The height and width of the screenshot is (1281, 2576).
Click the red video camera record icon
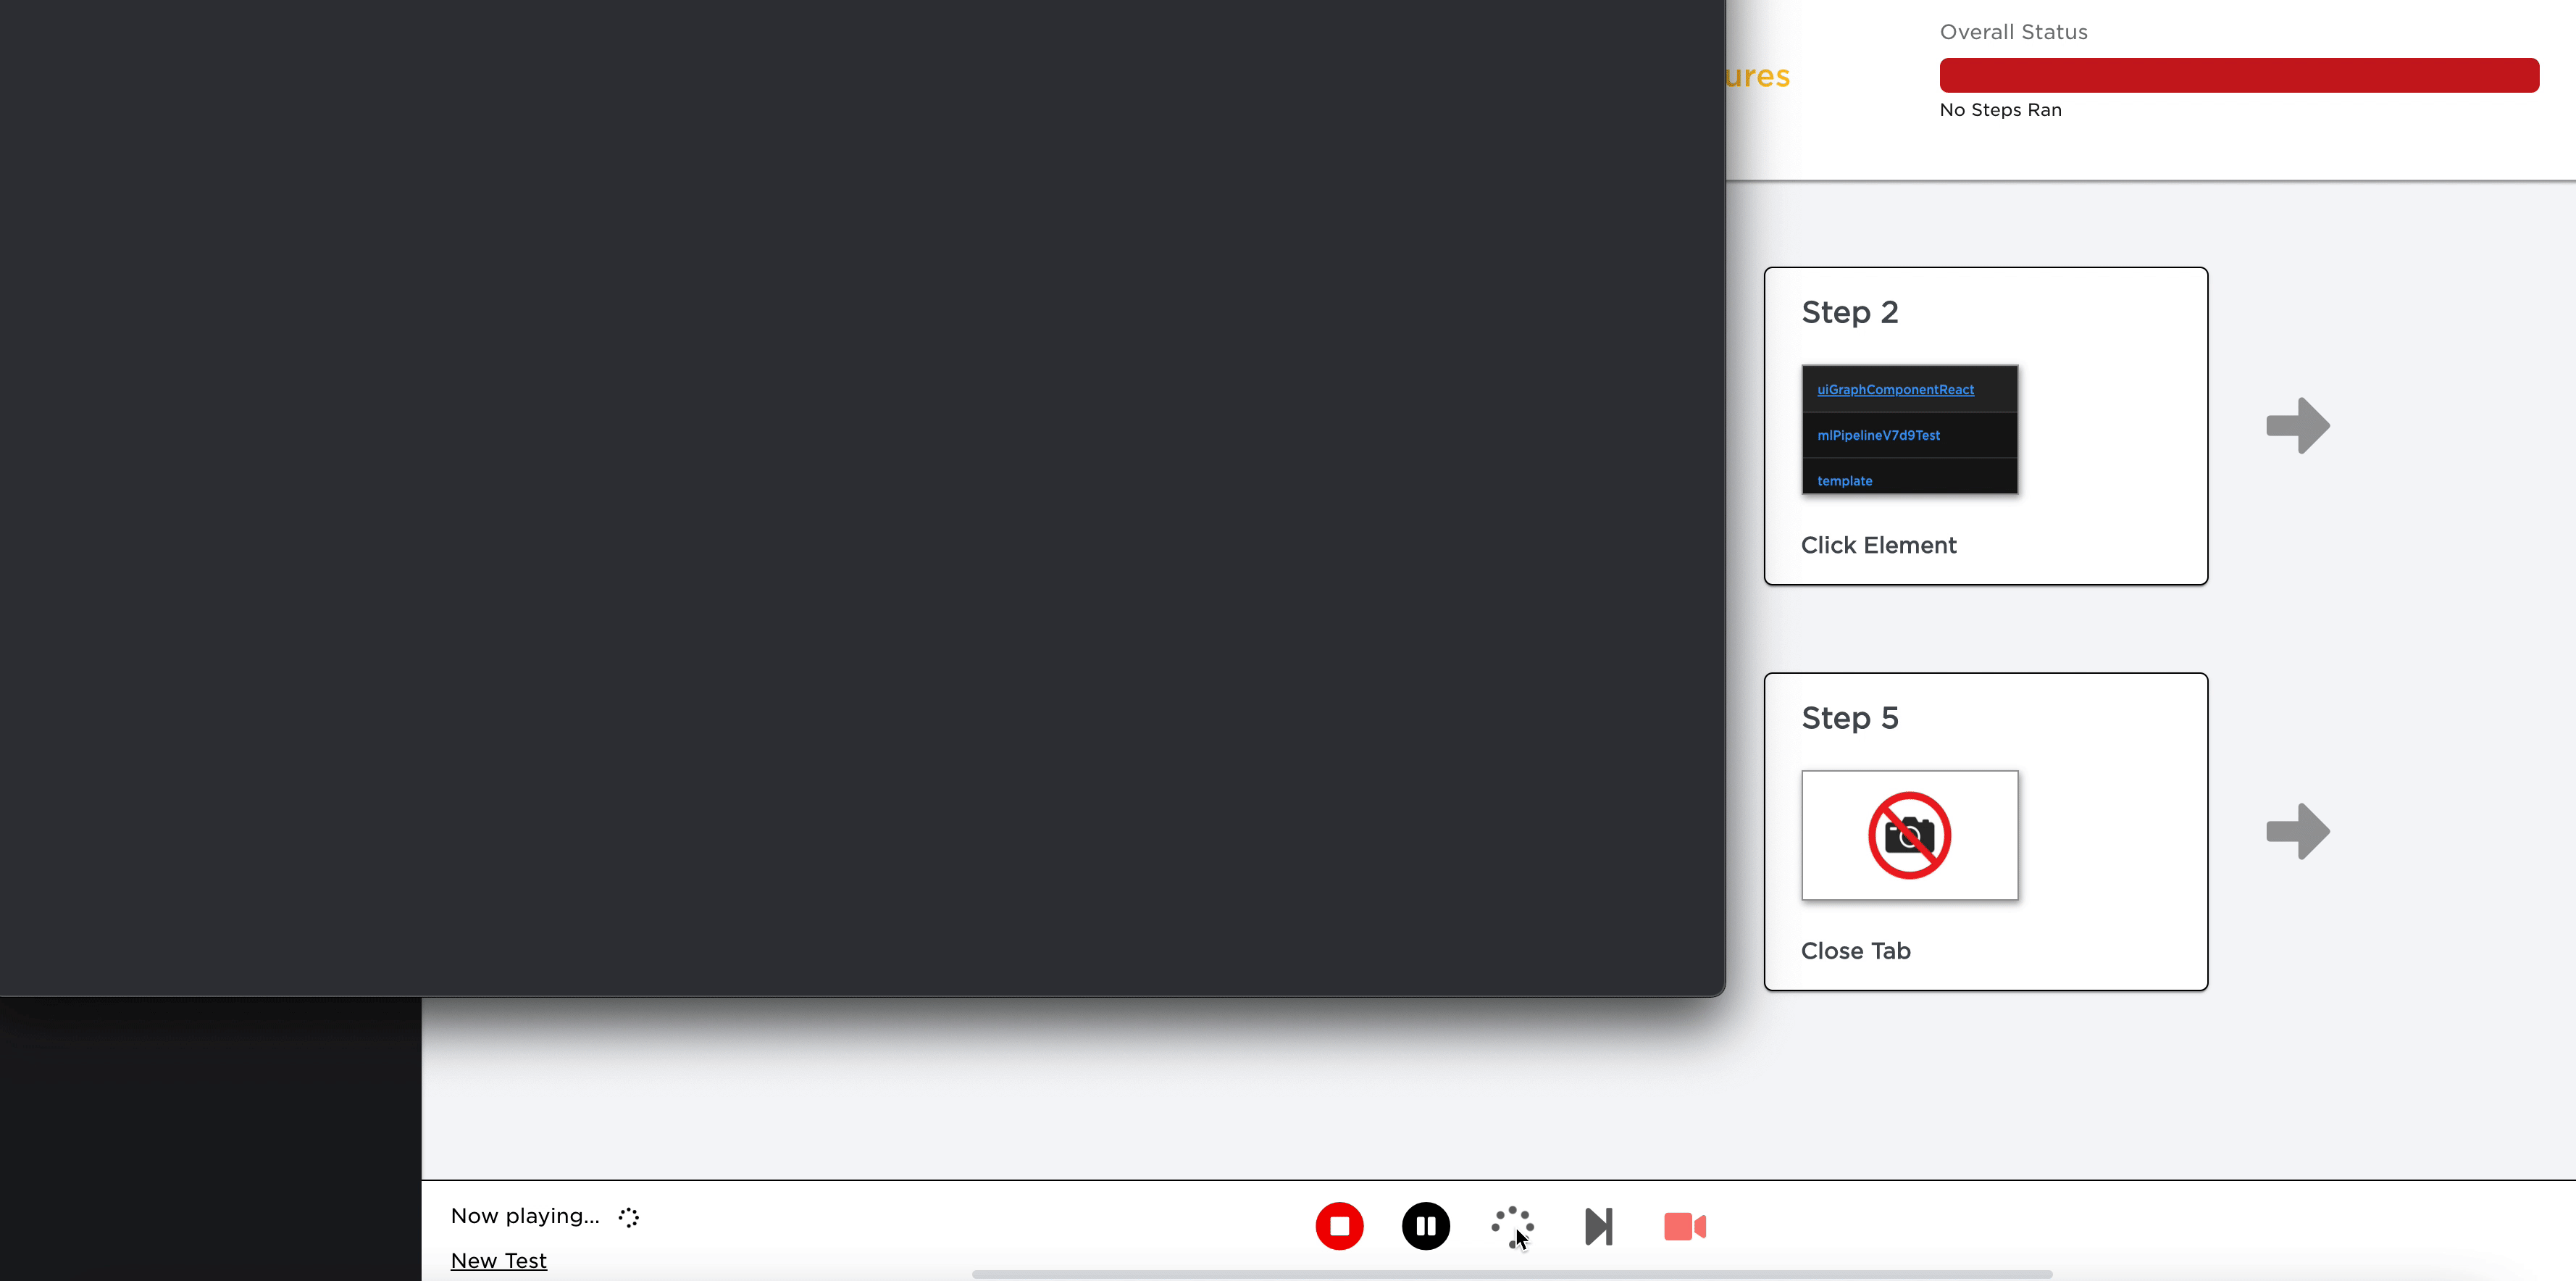point(1684,1226)
